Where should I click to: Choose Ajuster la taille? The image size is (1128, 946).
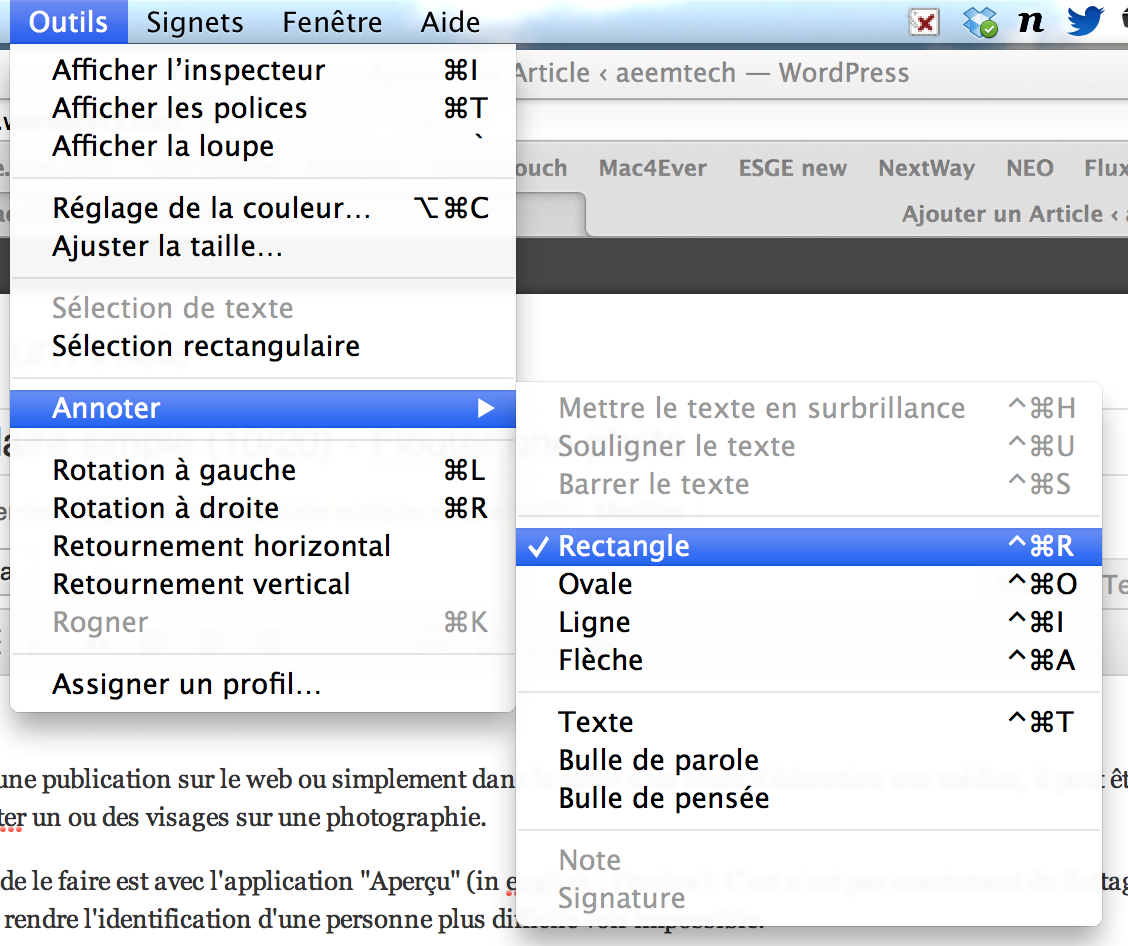coord(168,246)
